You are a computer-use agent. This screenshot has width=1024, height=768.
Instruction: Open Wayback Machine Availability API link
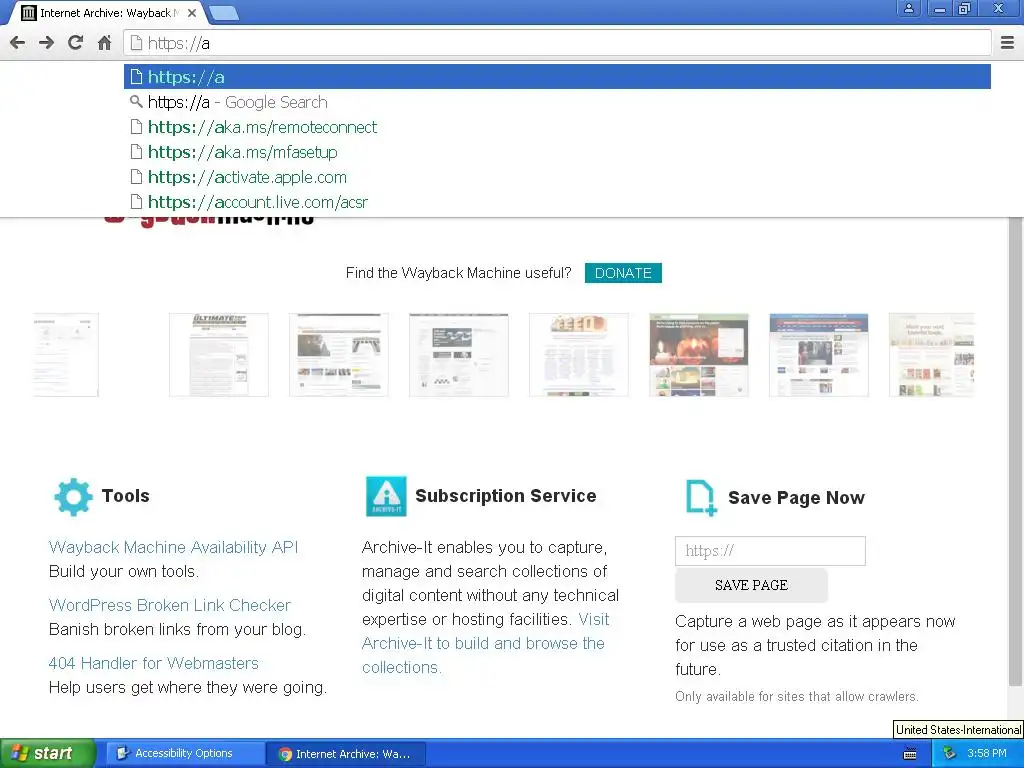tap(173, 547)
